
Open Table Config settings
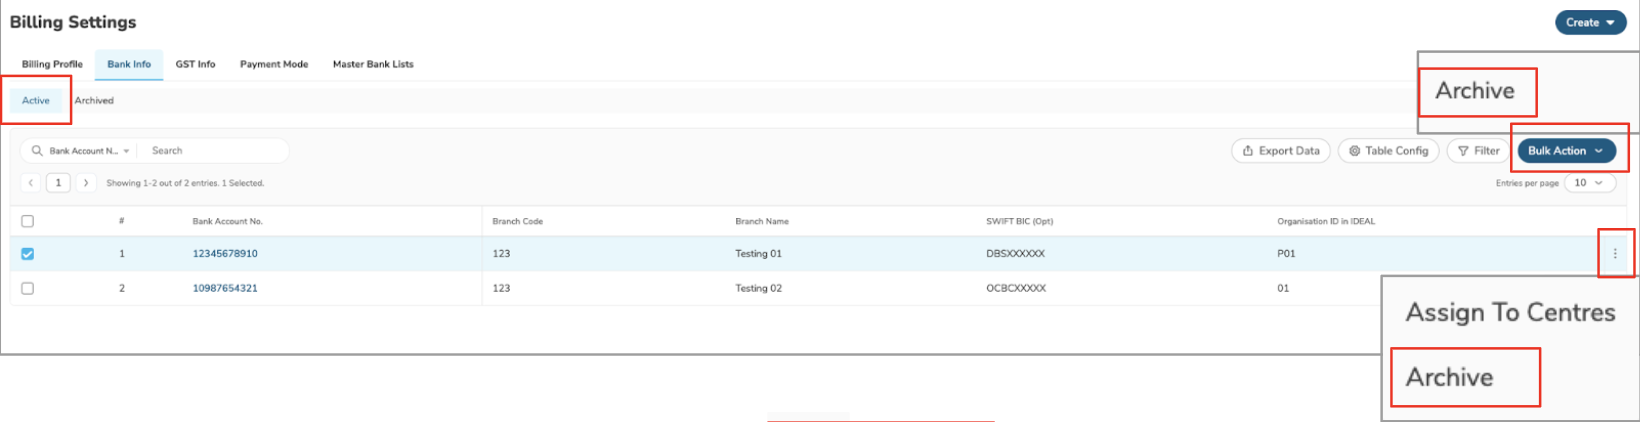point(1389,151)
